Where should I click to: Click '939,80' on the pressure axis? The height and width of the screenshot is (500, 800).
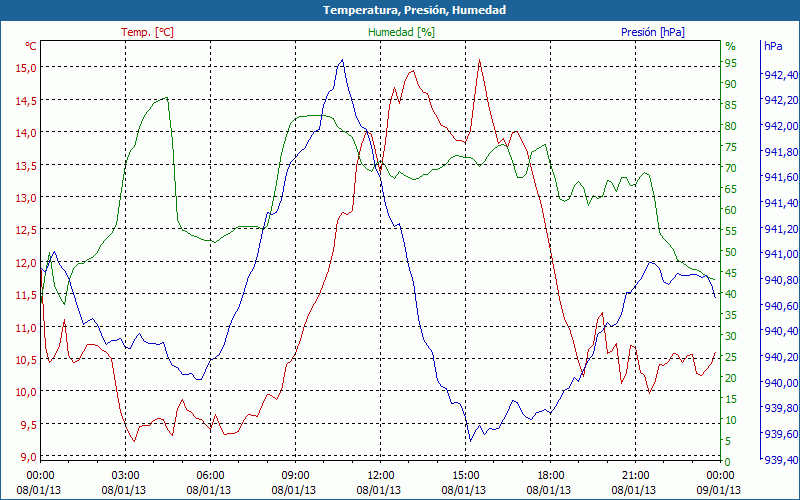point(781,408)
